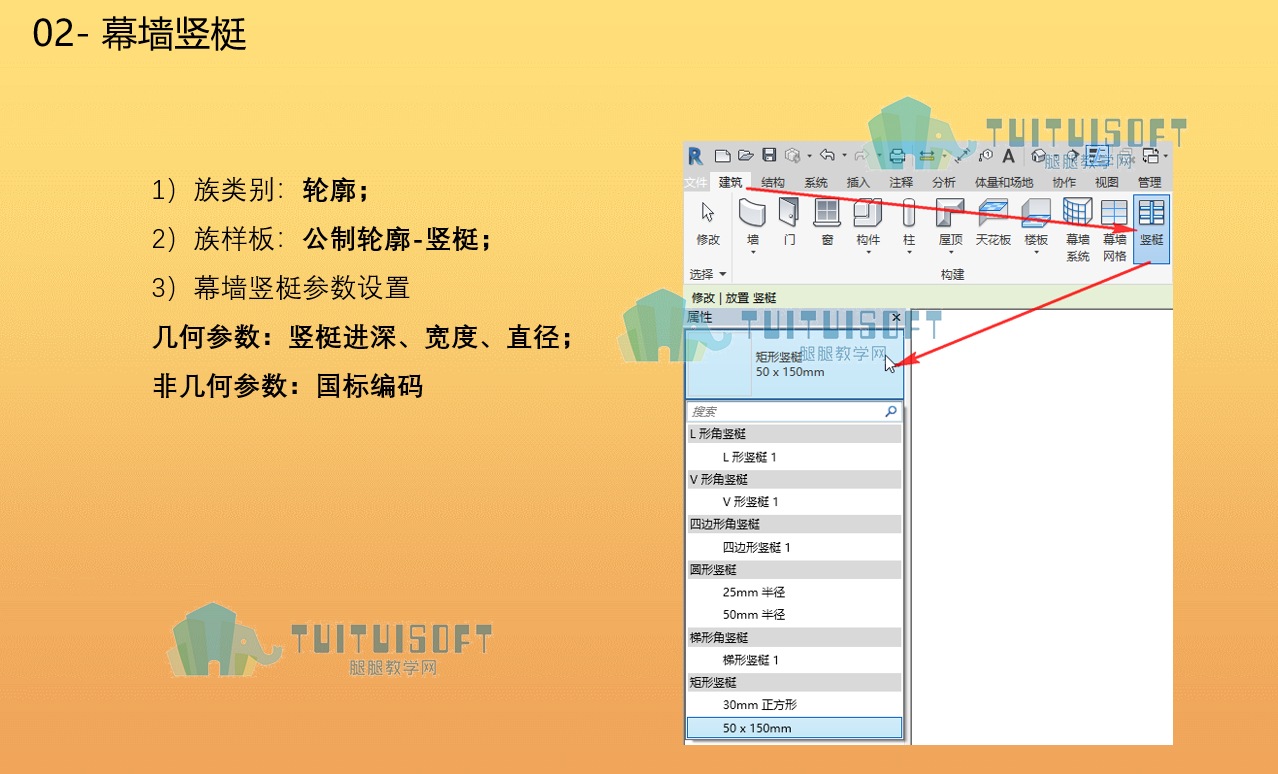This screenshot has height=774, width=1278.
Task: Select the 修改 (Modify) arrow tool
Action: (708, 223)
